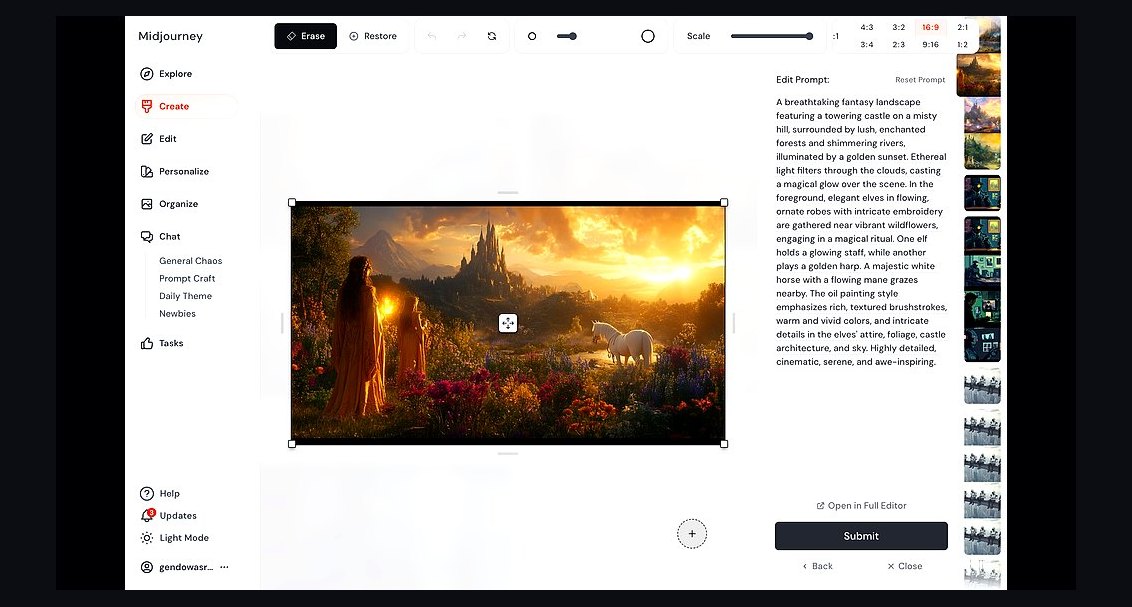Click the Back button

coord(817,567)
